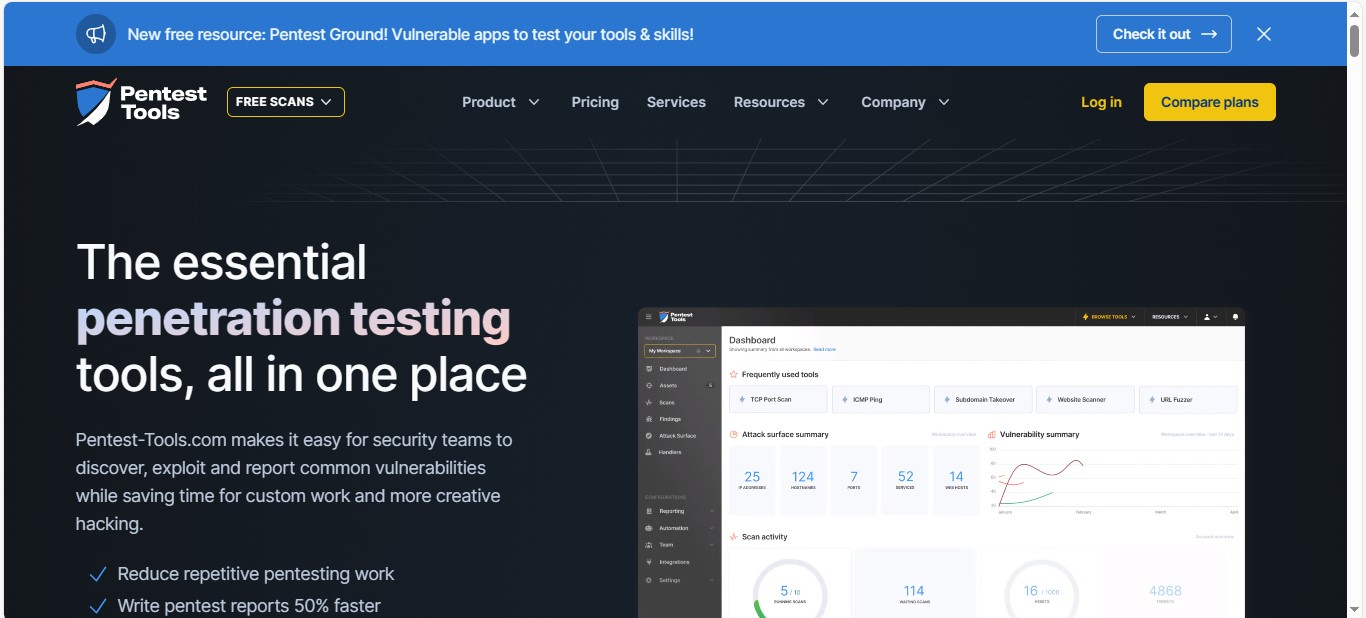Expand the Settings row chevron in the sidebar
The width and height of the screenshot is (1366, 618).
tap(712, 580)
